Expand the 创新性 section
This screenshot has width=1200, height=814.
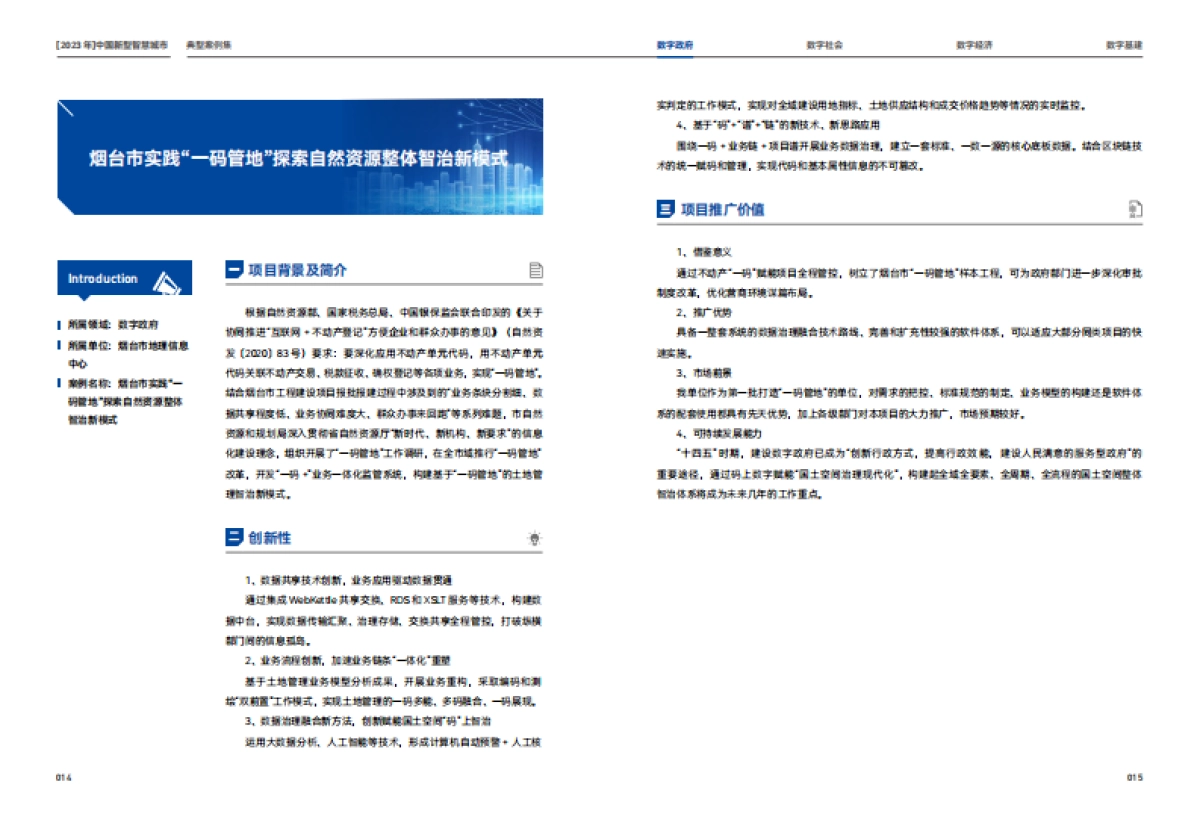point(268,538)
